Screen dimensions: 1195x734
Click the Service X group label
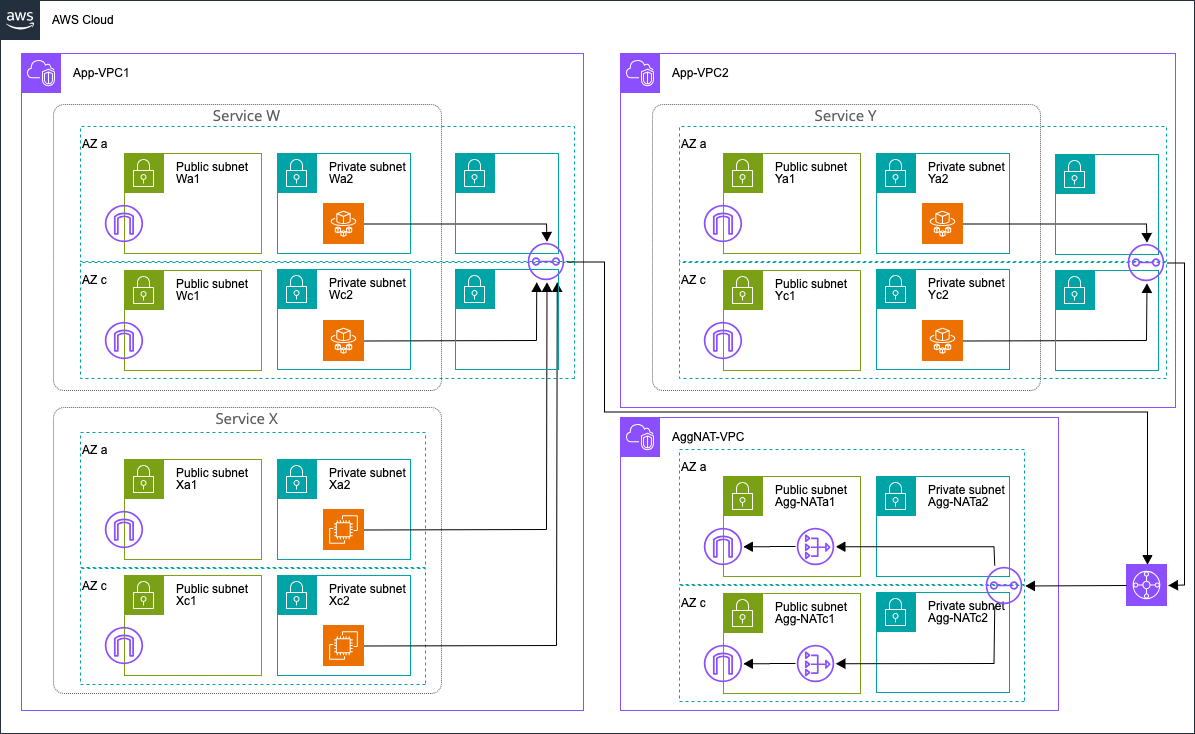tap(245, 419)
